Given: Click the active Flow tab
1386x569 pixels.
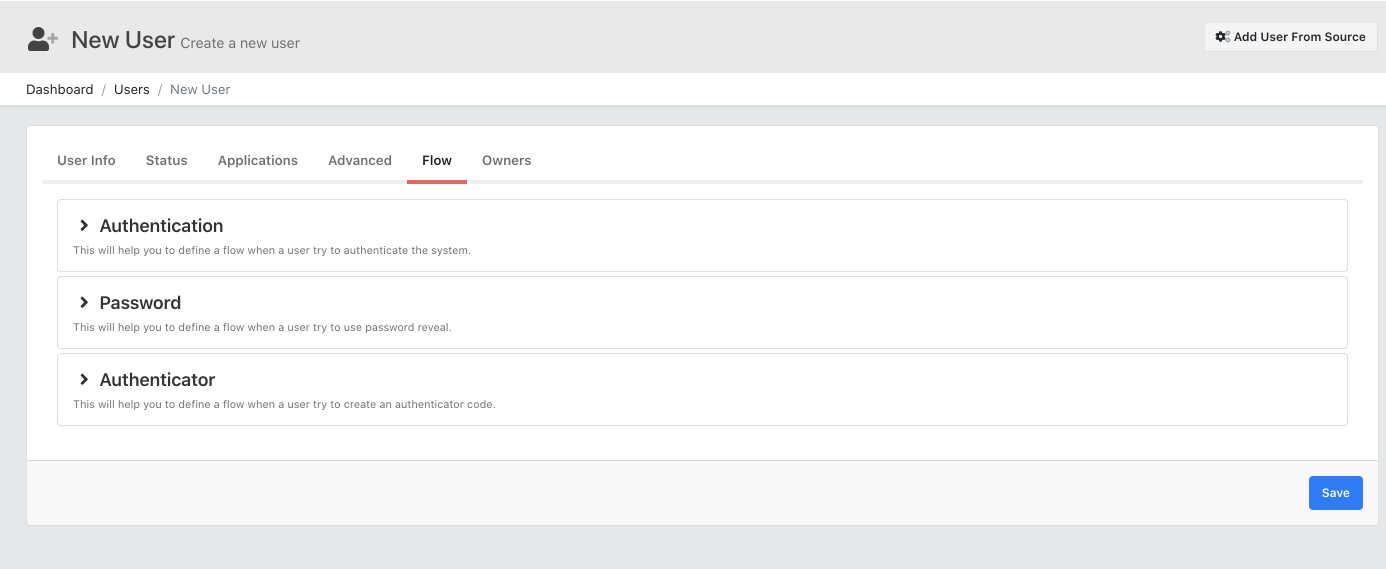Looking at the screenshot, I should click(x=437, y=160).
